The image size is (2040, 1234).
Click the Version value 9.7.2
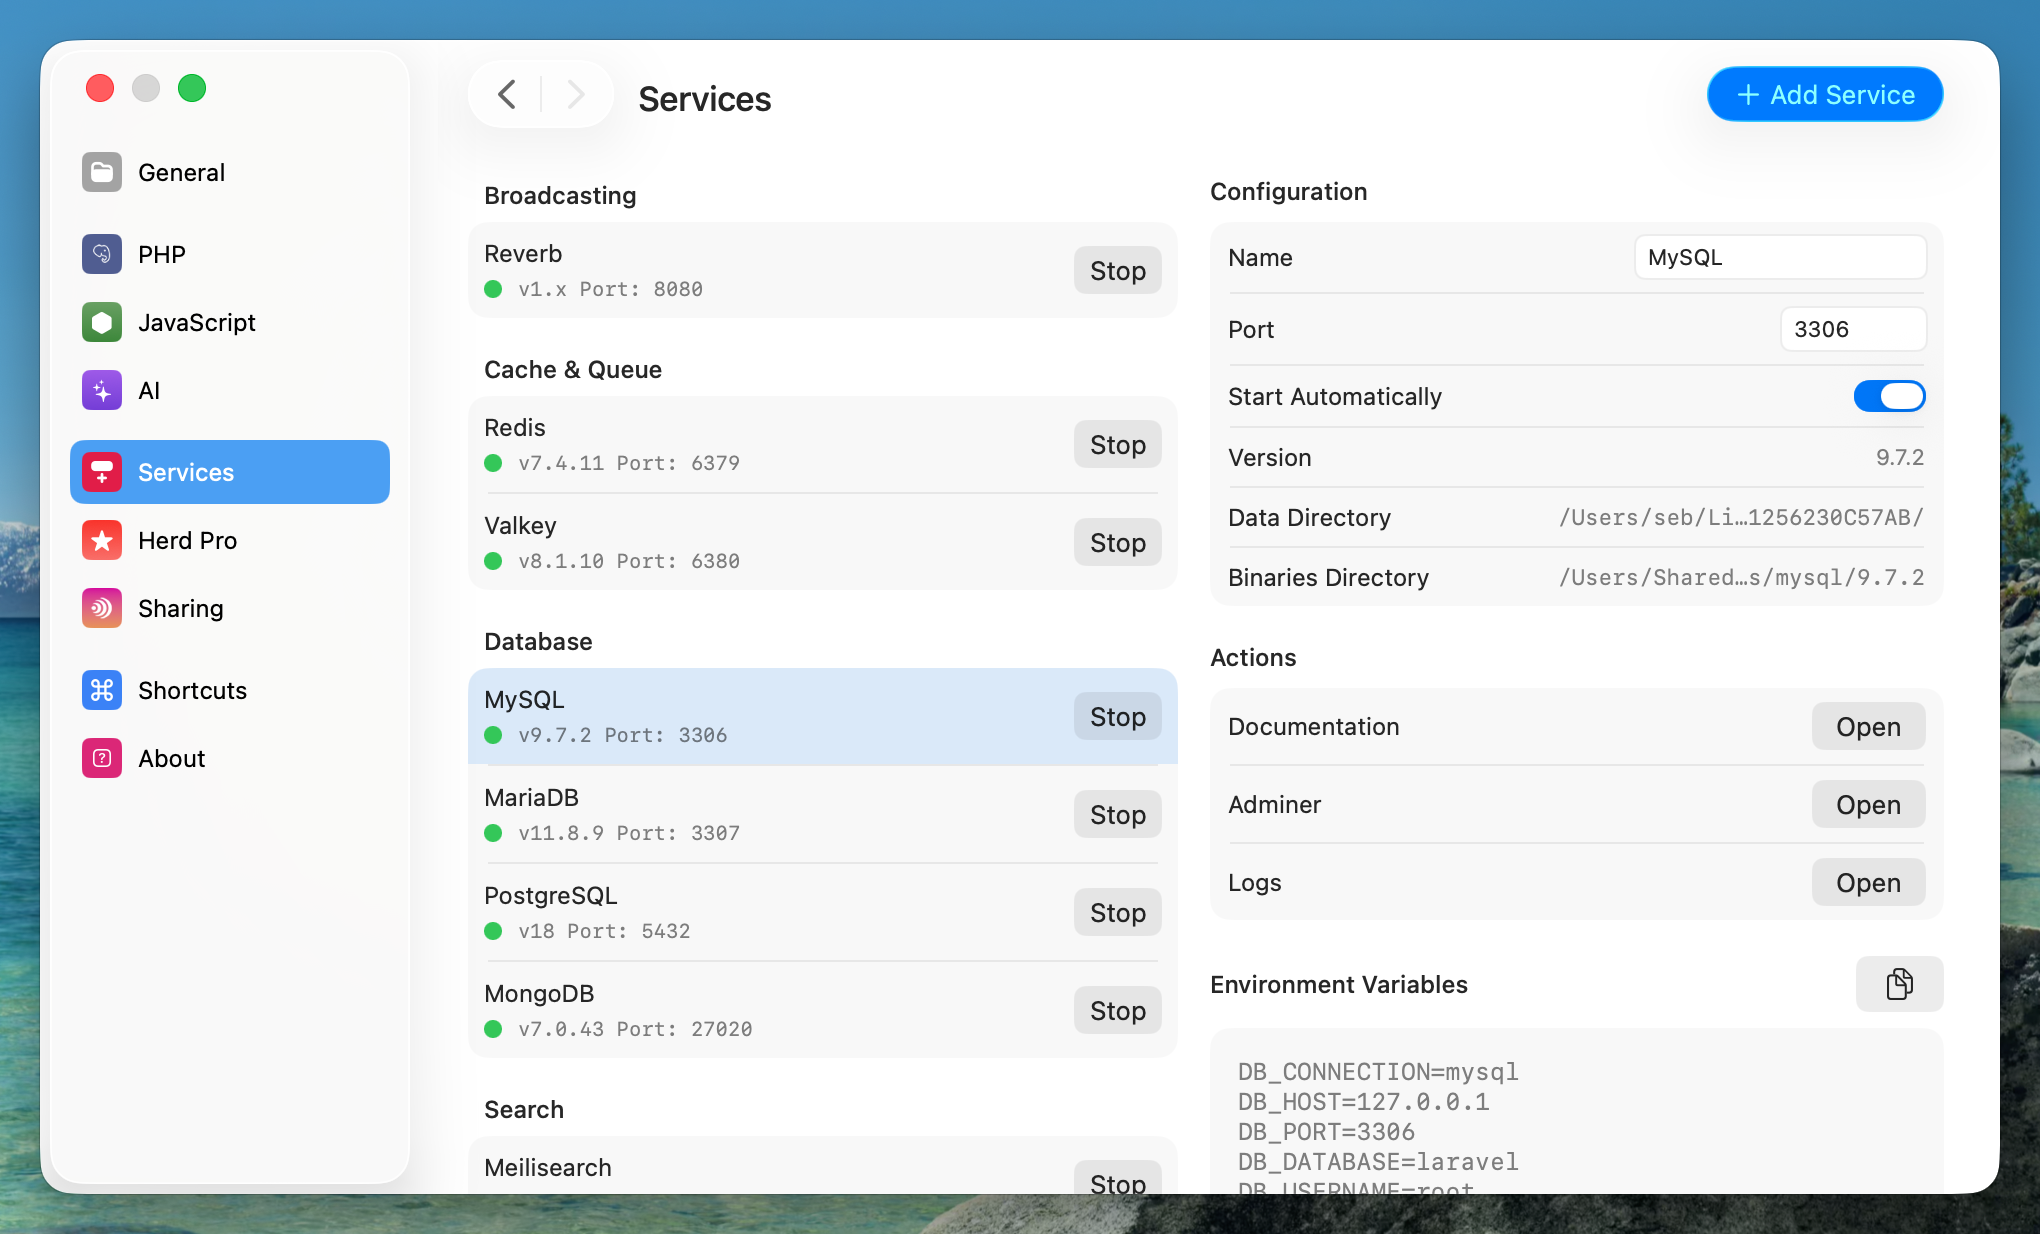1900,458
